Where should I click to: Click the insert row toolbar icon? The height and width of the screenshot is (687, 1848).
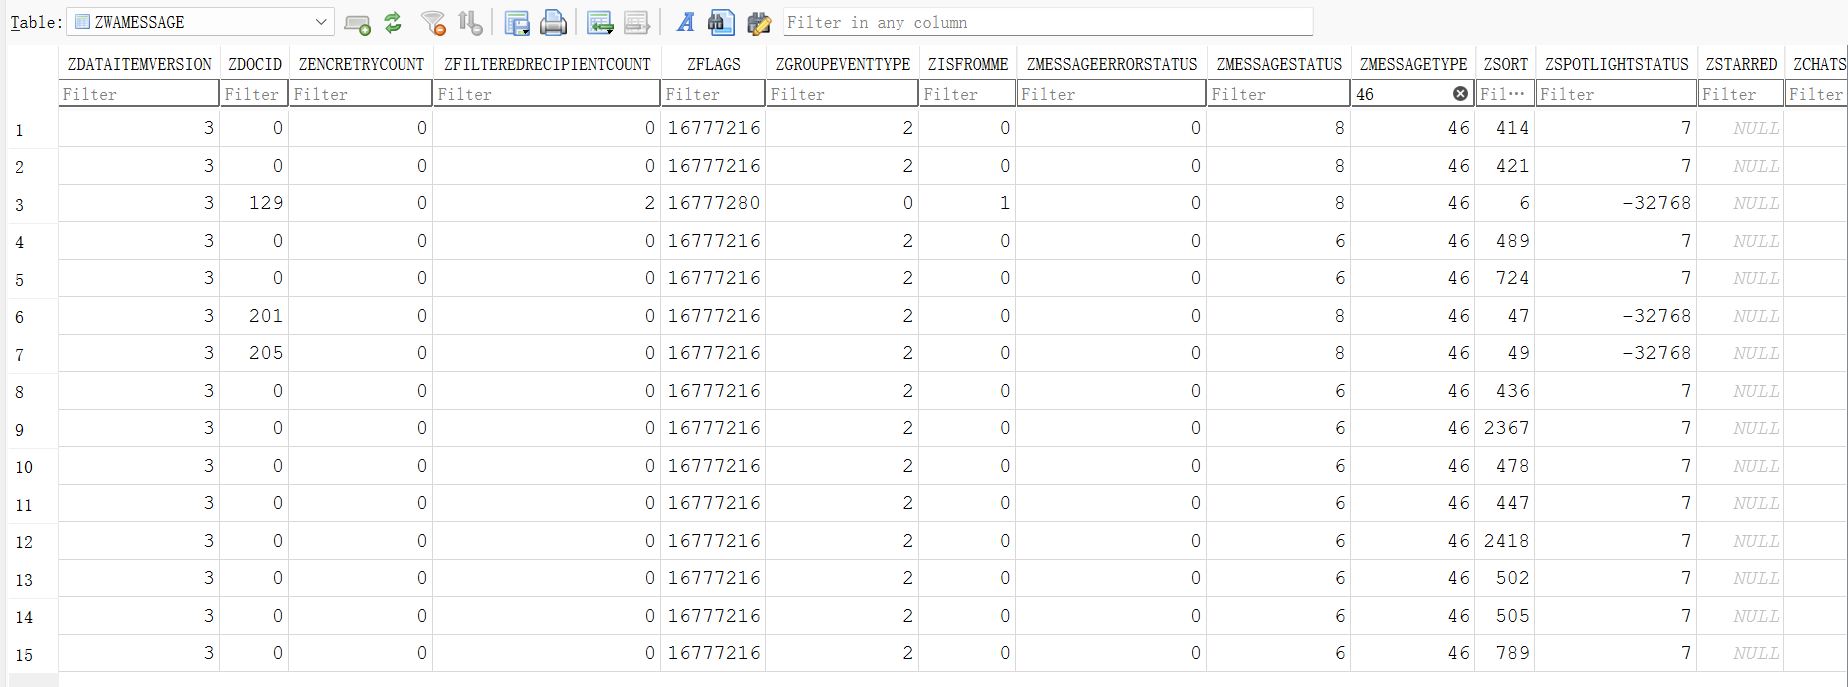pos(600,22)
